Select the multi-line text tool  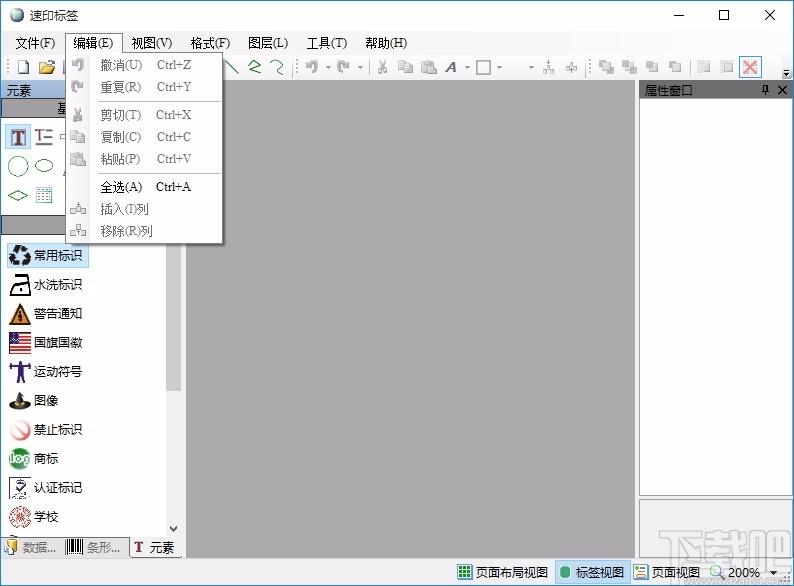click(x=44, y=137)
